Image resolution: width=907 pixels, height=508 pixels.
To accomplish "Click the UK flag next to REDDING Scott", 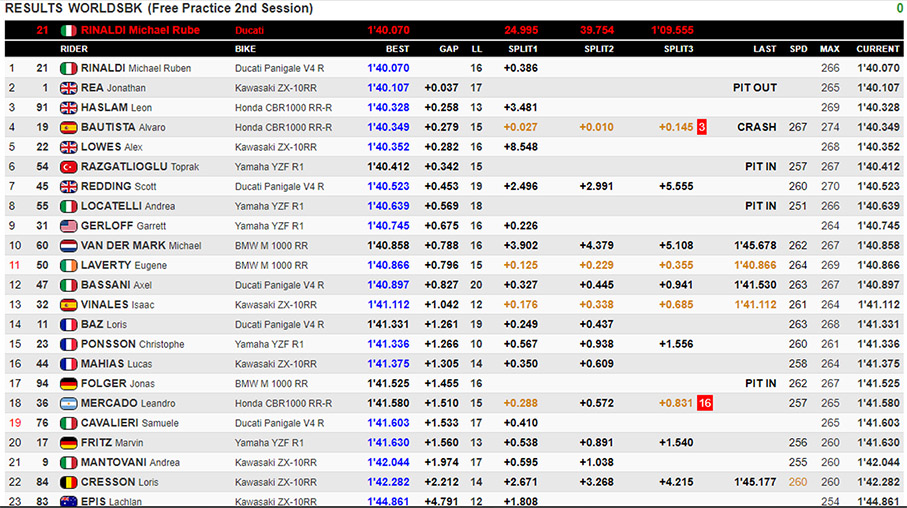I will pos(68,186).
